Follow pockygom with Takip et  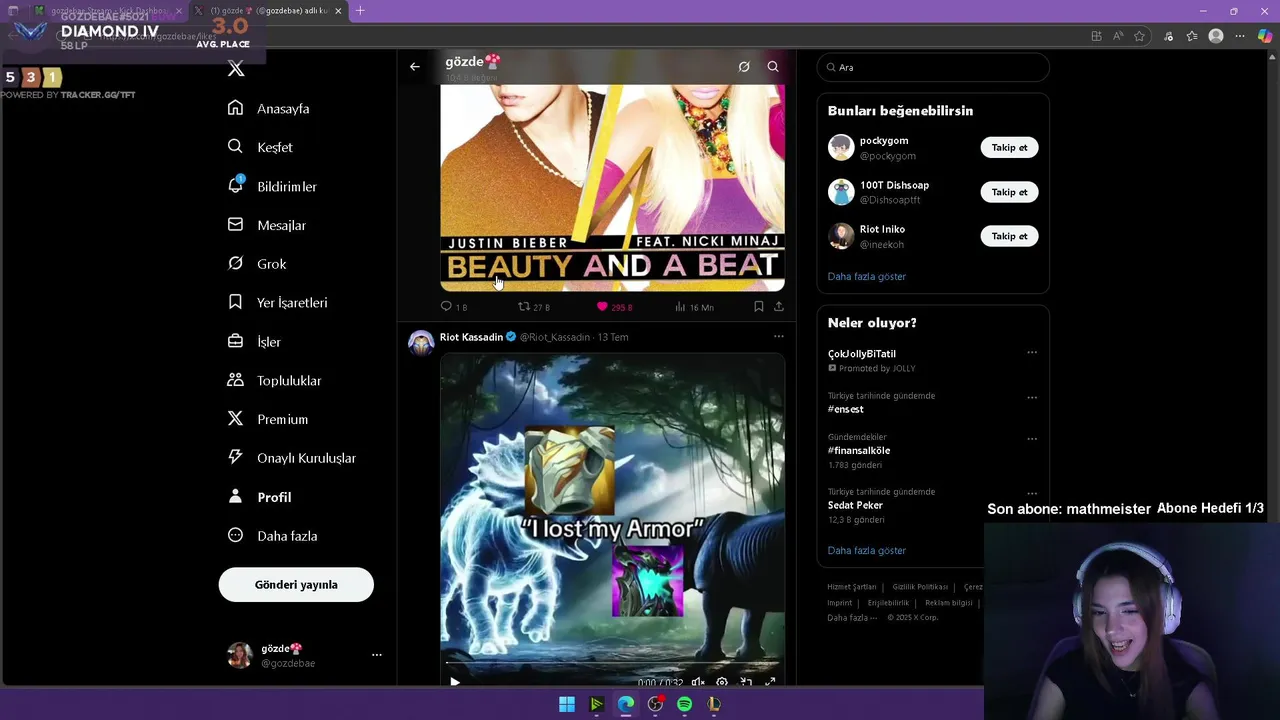[1009, 147]
